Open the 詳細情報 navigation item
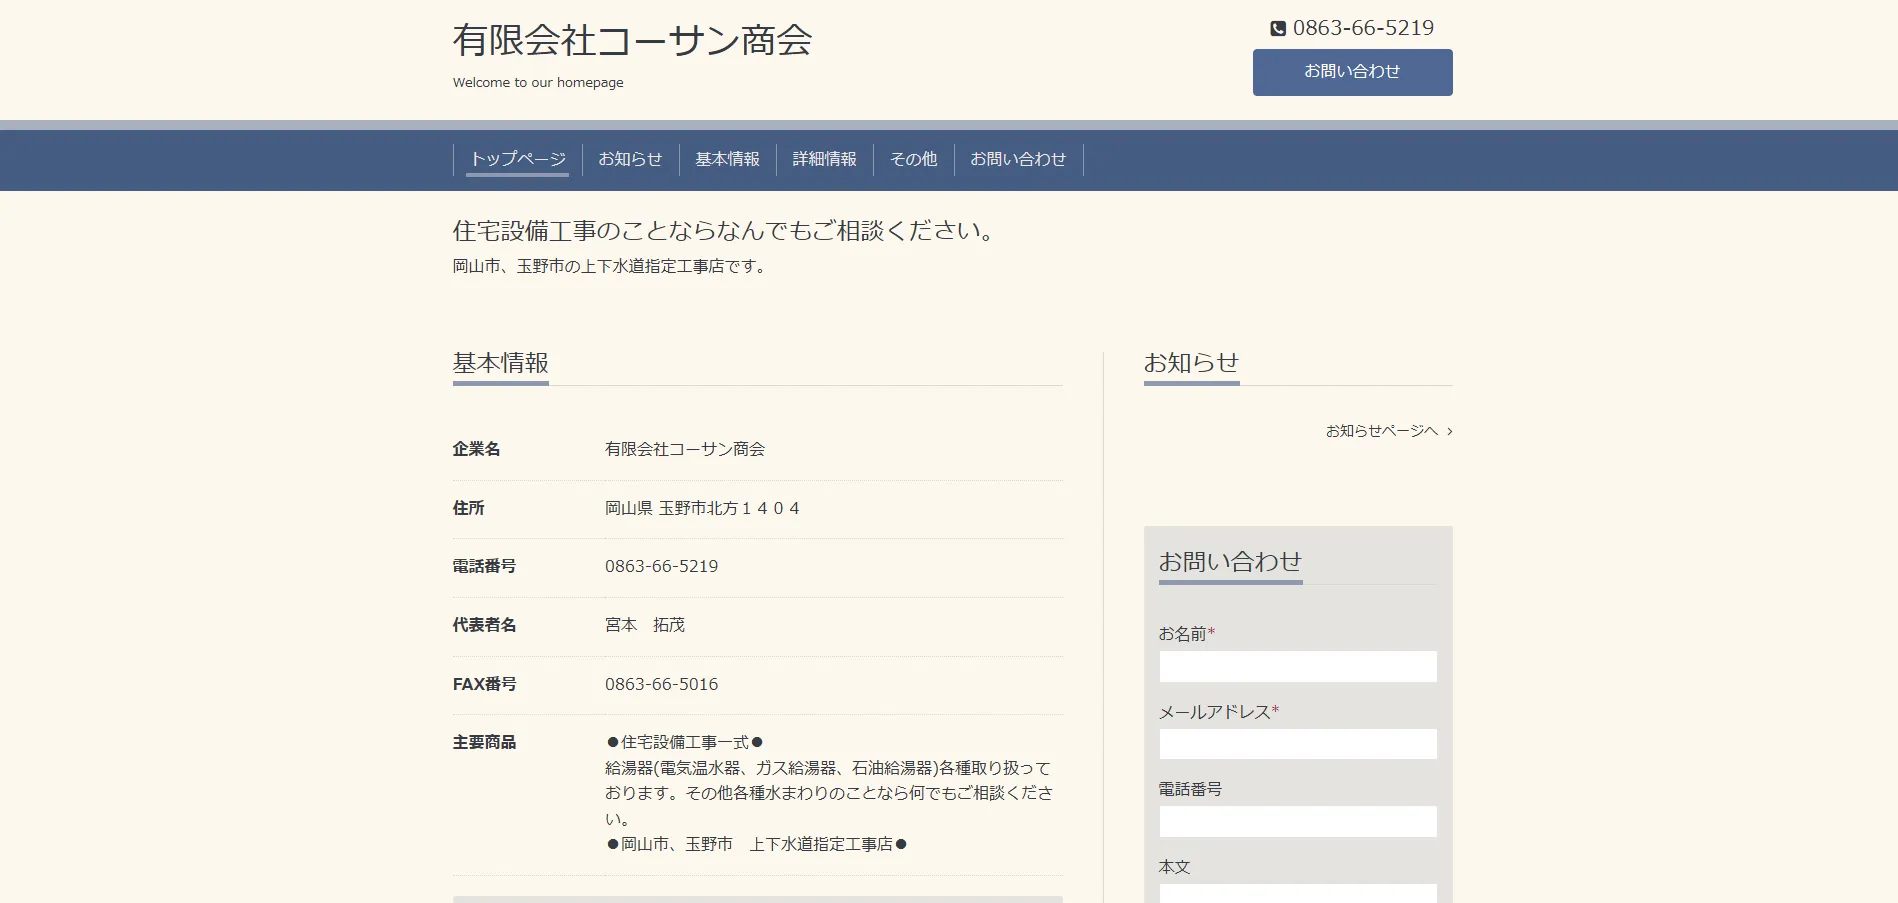 coord(824,159)
